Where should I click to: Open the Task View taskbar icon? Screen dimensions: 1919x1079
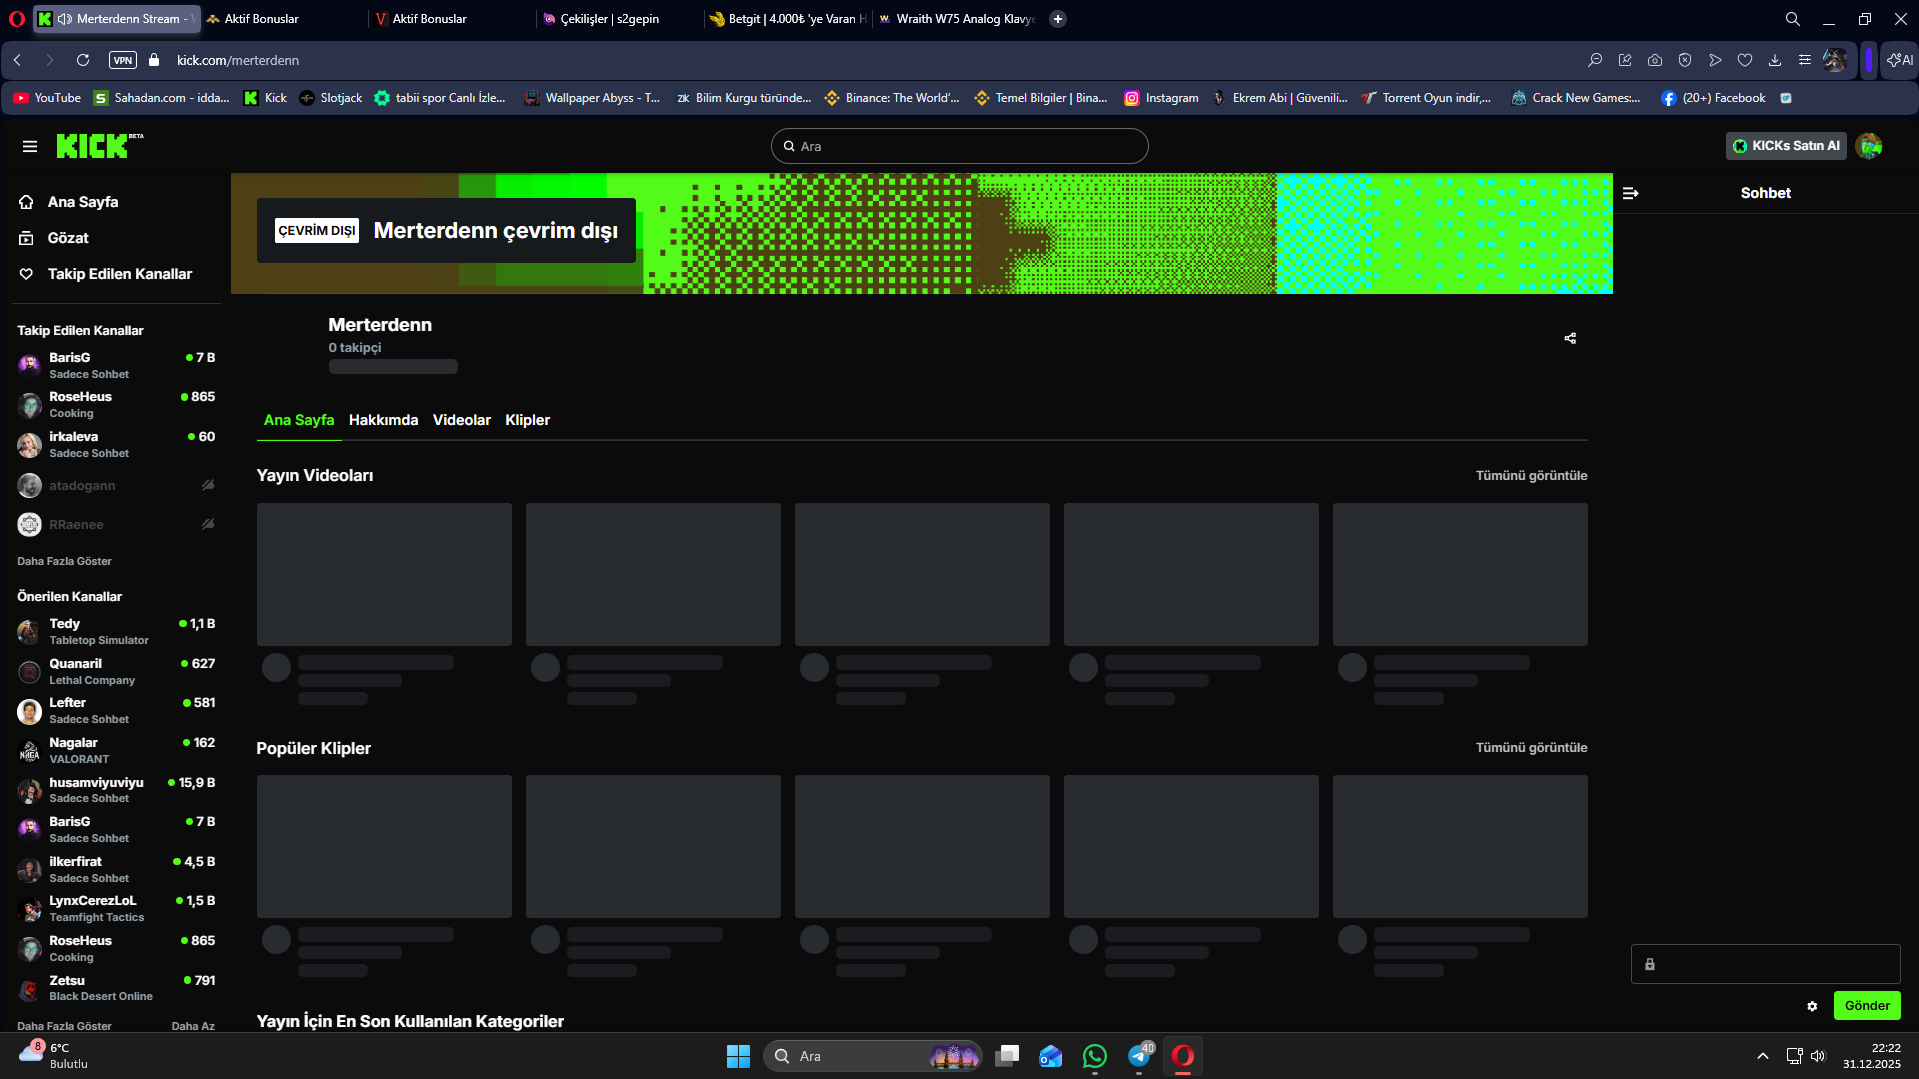(1007, 1056)
